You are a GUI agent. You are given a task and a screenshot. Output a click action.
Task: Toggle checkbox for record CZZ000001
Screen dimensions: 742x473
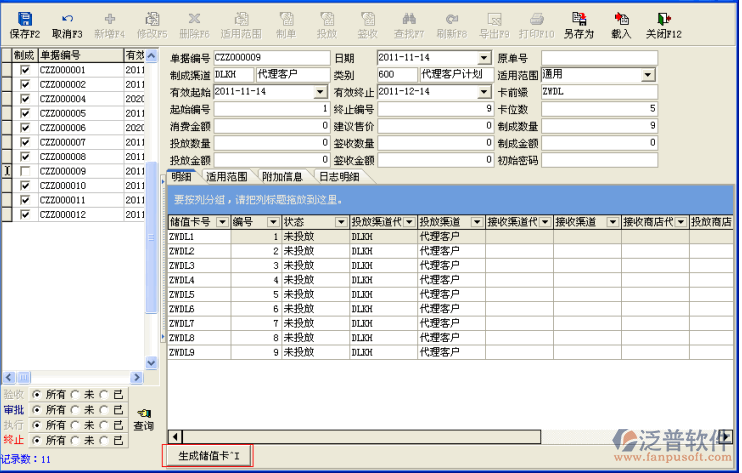25,71
